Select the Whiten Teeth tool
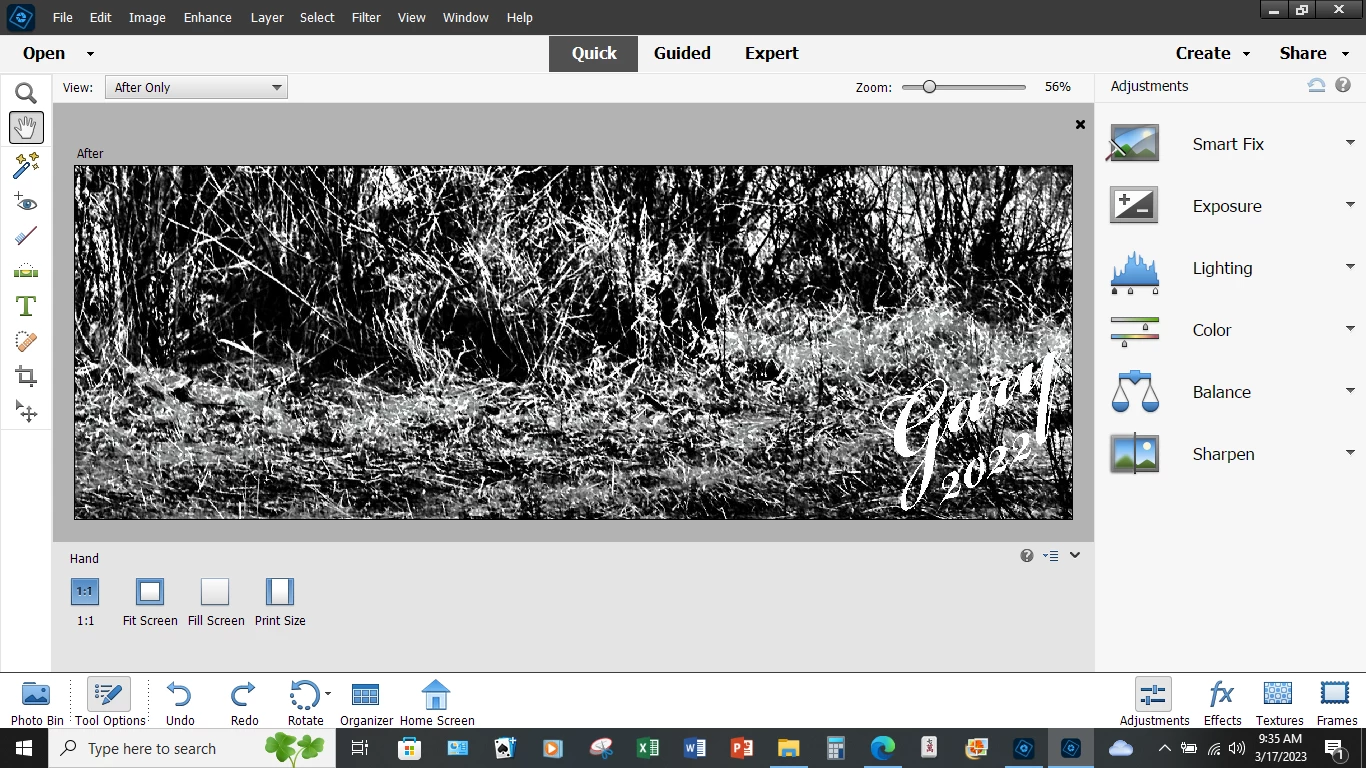1366x768 pixels. 26,237
